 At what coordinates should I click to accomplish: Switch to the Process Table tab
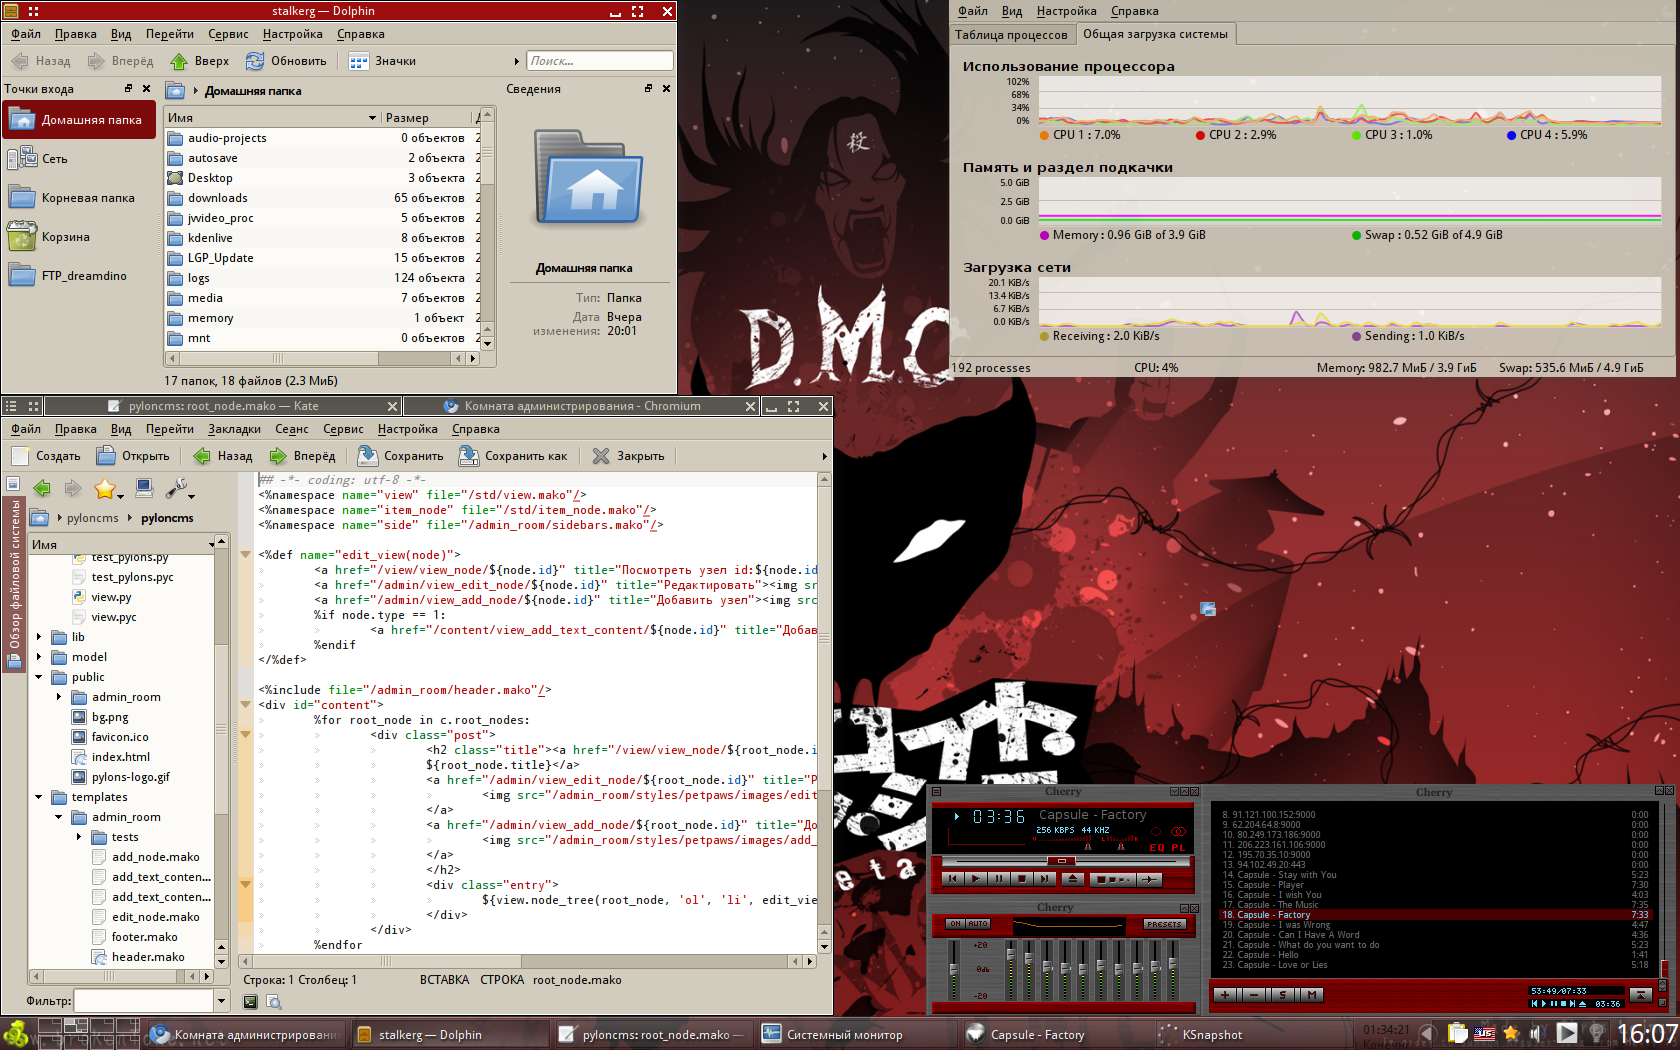1011,35
